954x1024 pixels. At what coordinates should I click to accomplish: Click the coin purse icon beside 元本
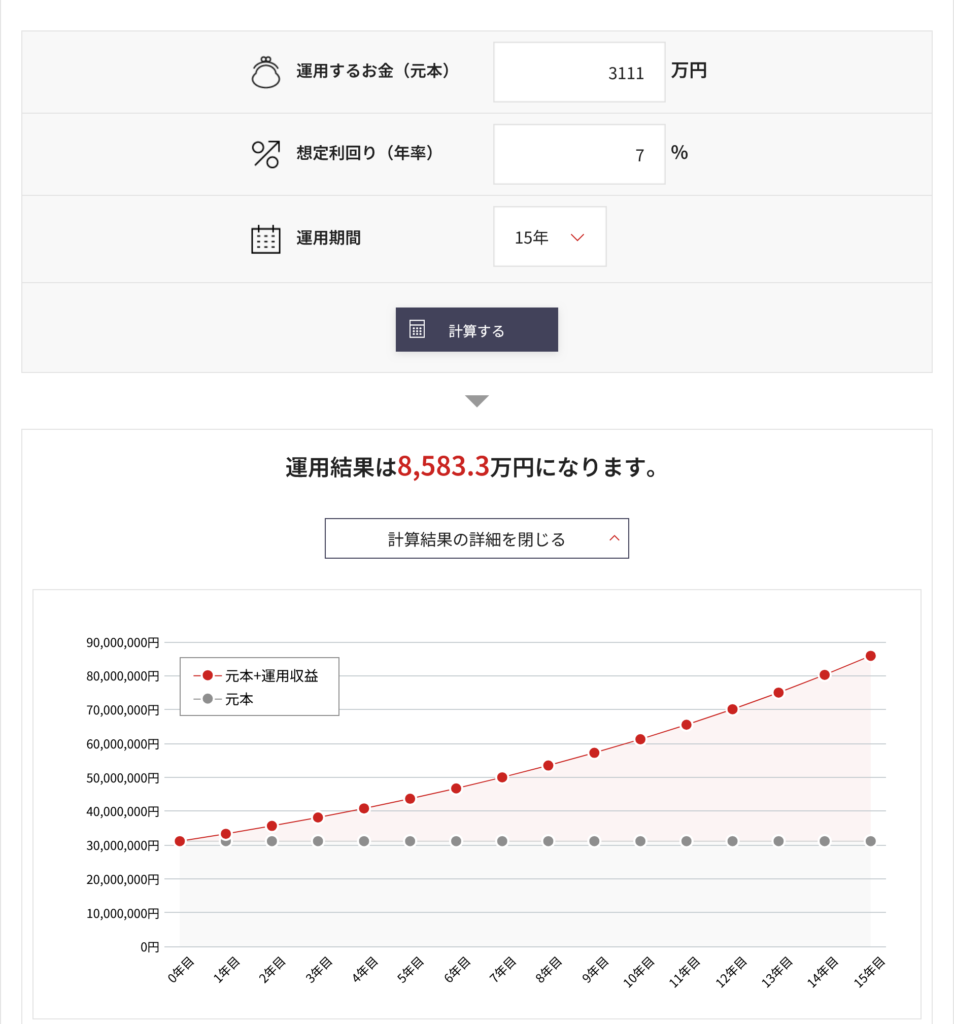coord(265,73)
